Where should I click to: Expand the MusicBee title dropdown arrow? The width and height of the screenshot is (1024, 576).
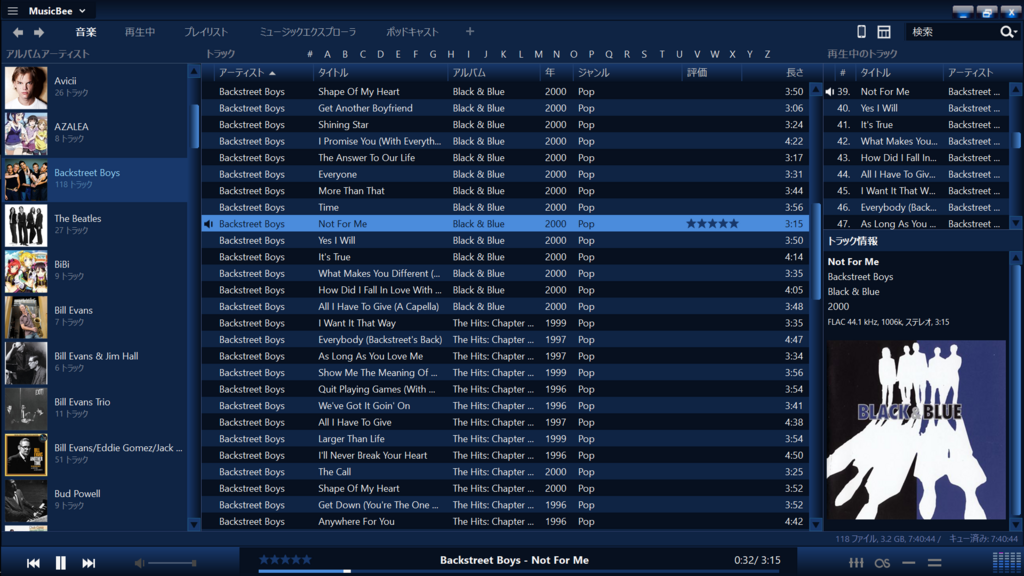pos(82,11)
